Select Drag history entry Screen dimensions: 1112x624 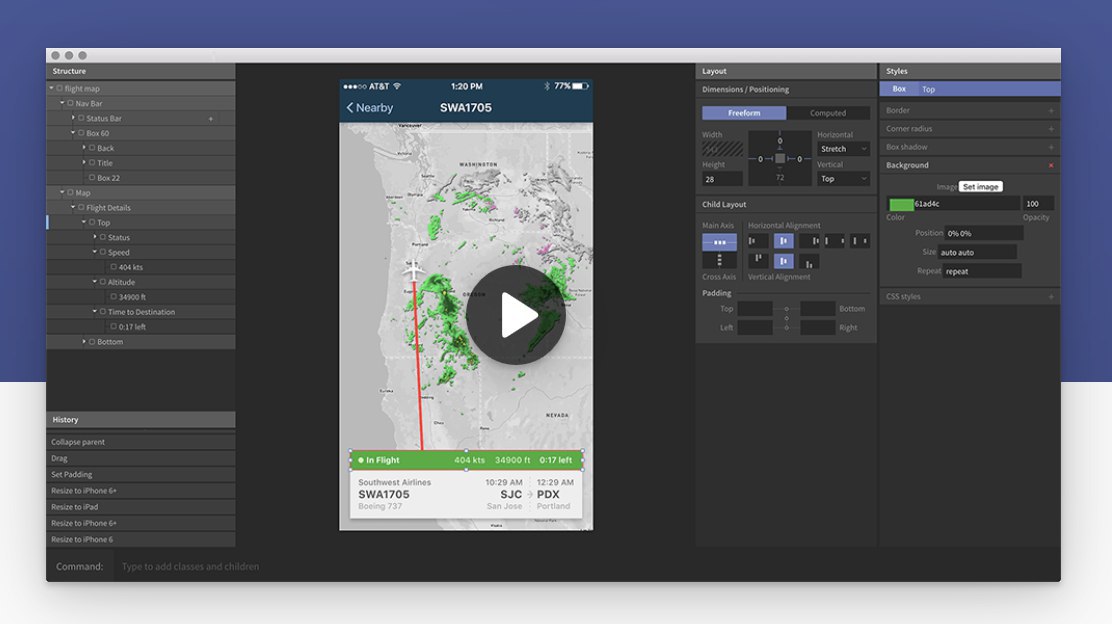coord(140,458)
